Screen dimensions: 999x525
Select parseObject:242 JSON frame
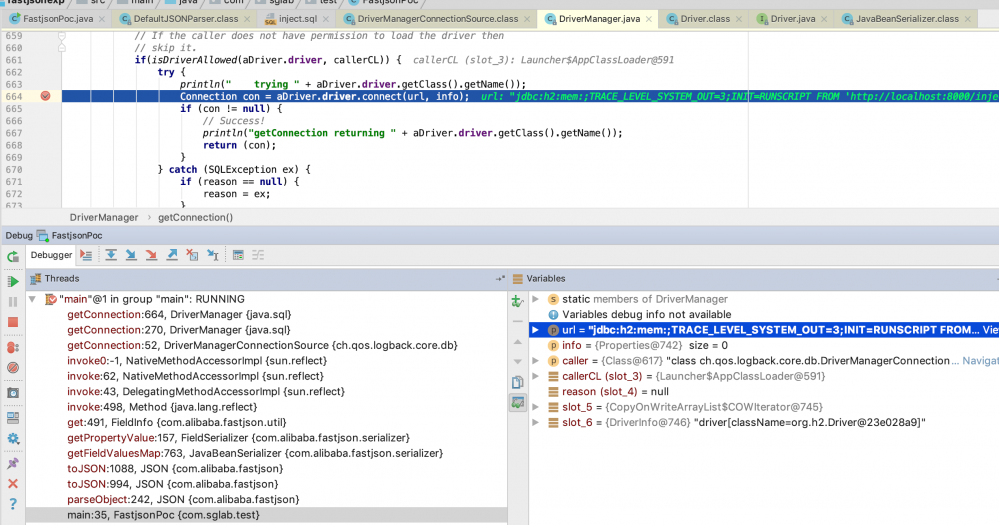pyautogui.click(x=183, y=499)
